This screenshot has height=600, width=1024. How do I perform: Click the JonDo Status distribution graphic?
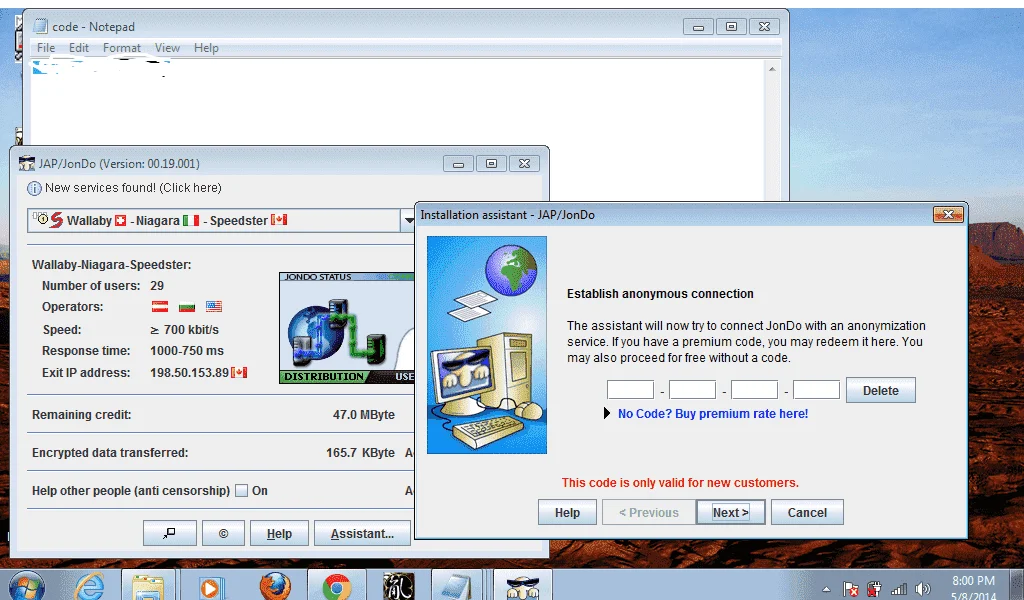[x=346, y=328]
